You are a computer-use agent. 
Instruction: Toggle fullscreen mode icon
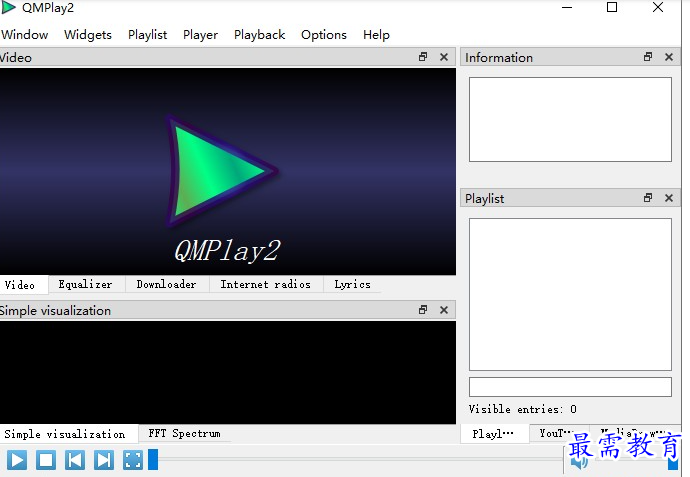pyautogui.click(x=133, y=460)
